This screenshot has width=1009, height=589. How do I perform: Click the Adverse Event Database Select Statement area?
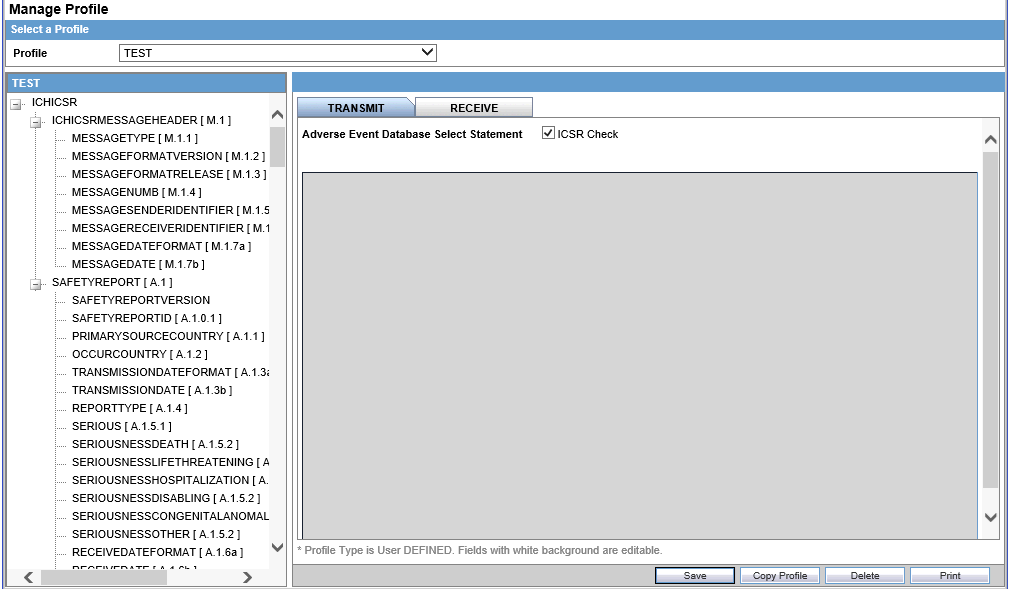pos(640,350)
